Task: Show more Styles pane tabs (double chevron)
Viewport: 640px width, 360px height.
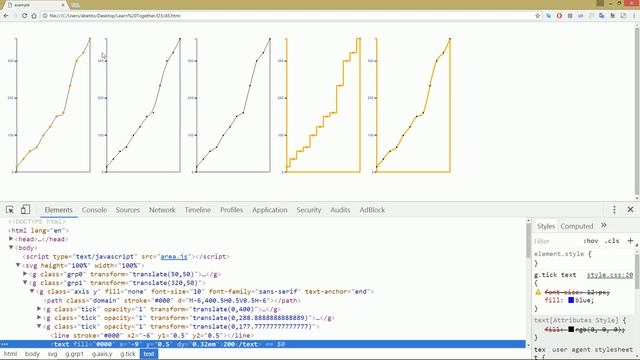Action: (604, 225)
